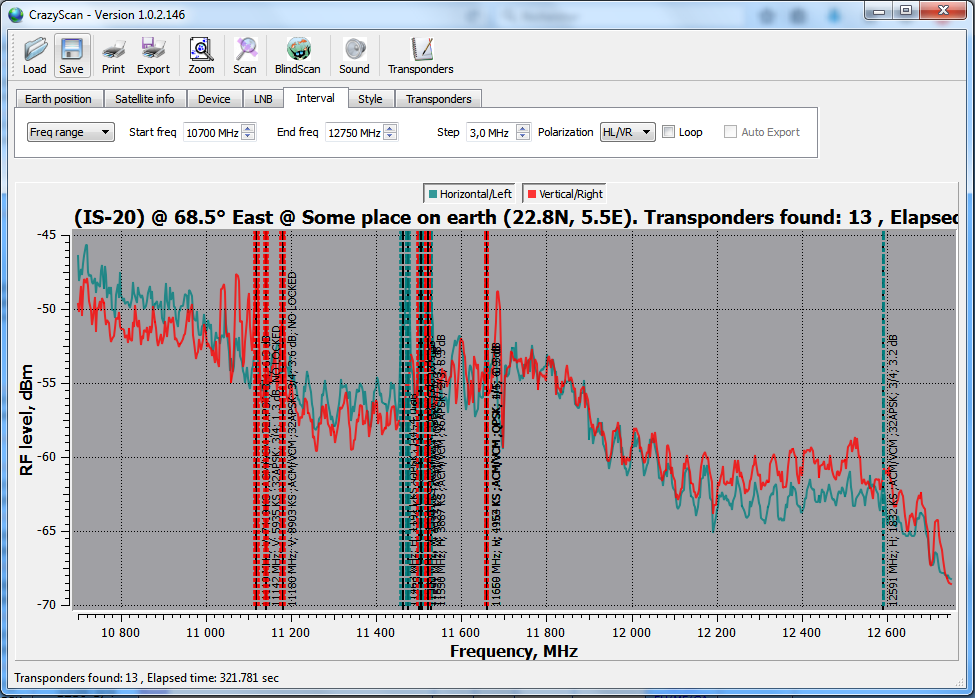Click the Save toolbar icon

pyautogui.click(x=71, y=55)
